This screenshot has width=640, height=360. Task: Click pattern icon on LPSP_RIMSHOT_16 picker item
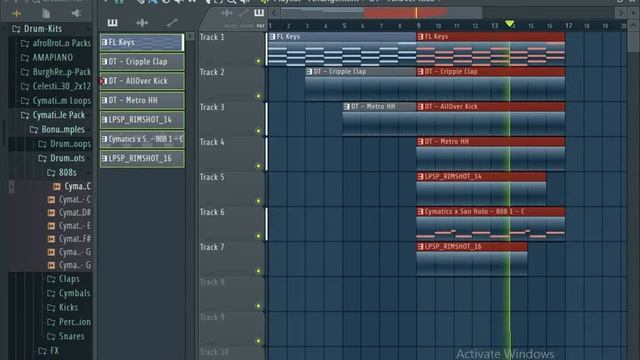(x=104, y=158)
